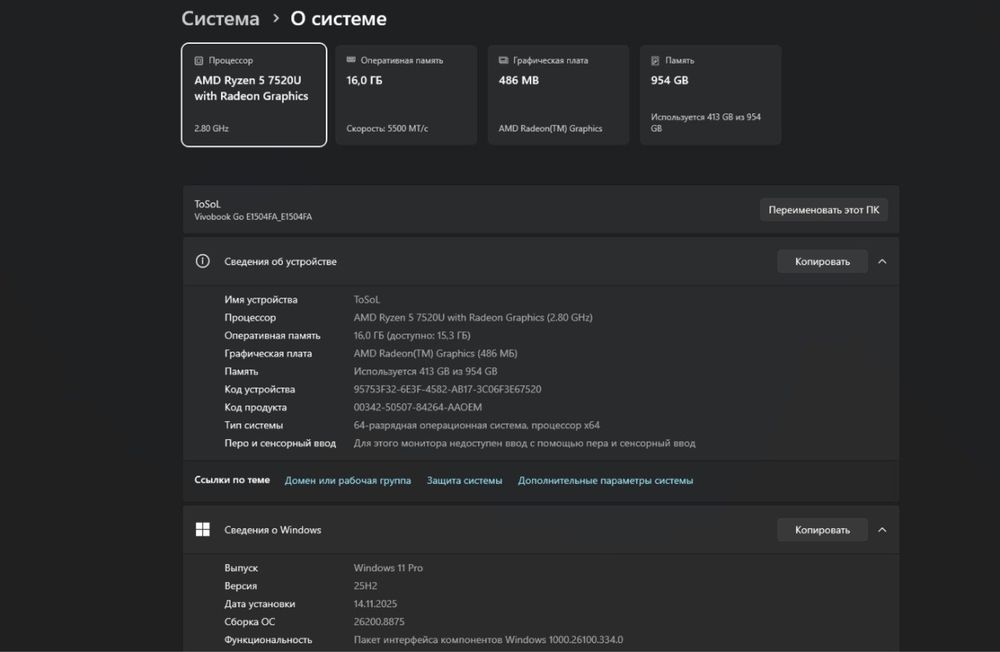Click the graphics card icon
This screenshot has height=652, width=1000.
click(503, 60)
